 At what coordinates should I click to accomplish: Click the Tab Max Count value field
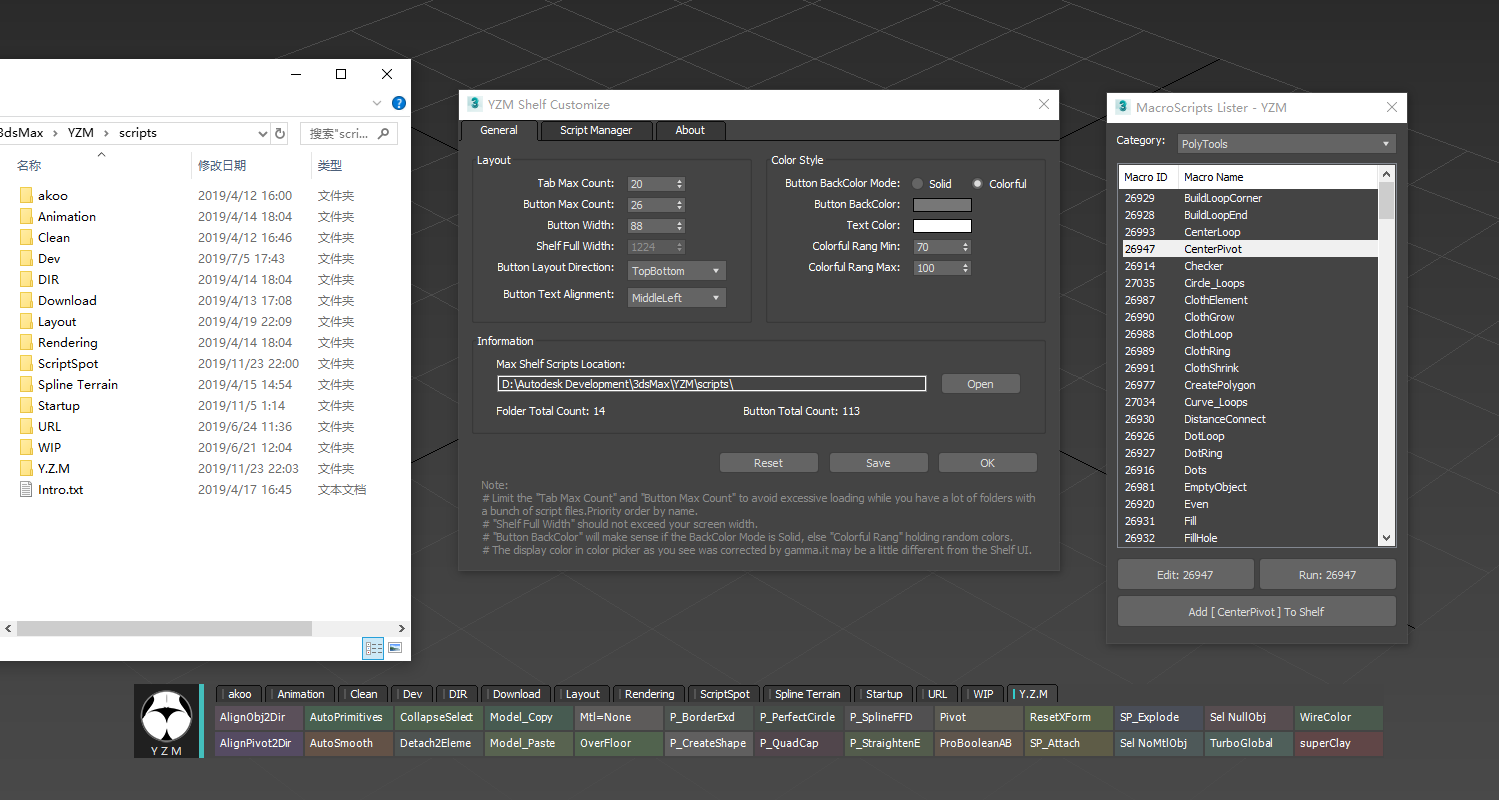(x=651, y=184)
